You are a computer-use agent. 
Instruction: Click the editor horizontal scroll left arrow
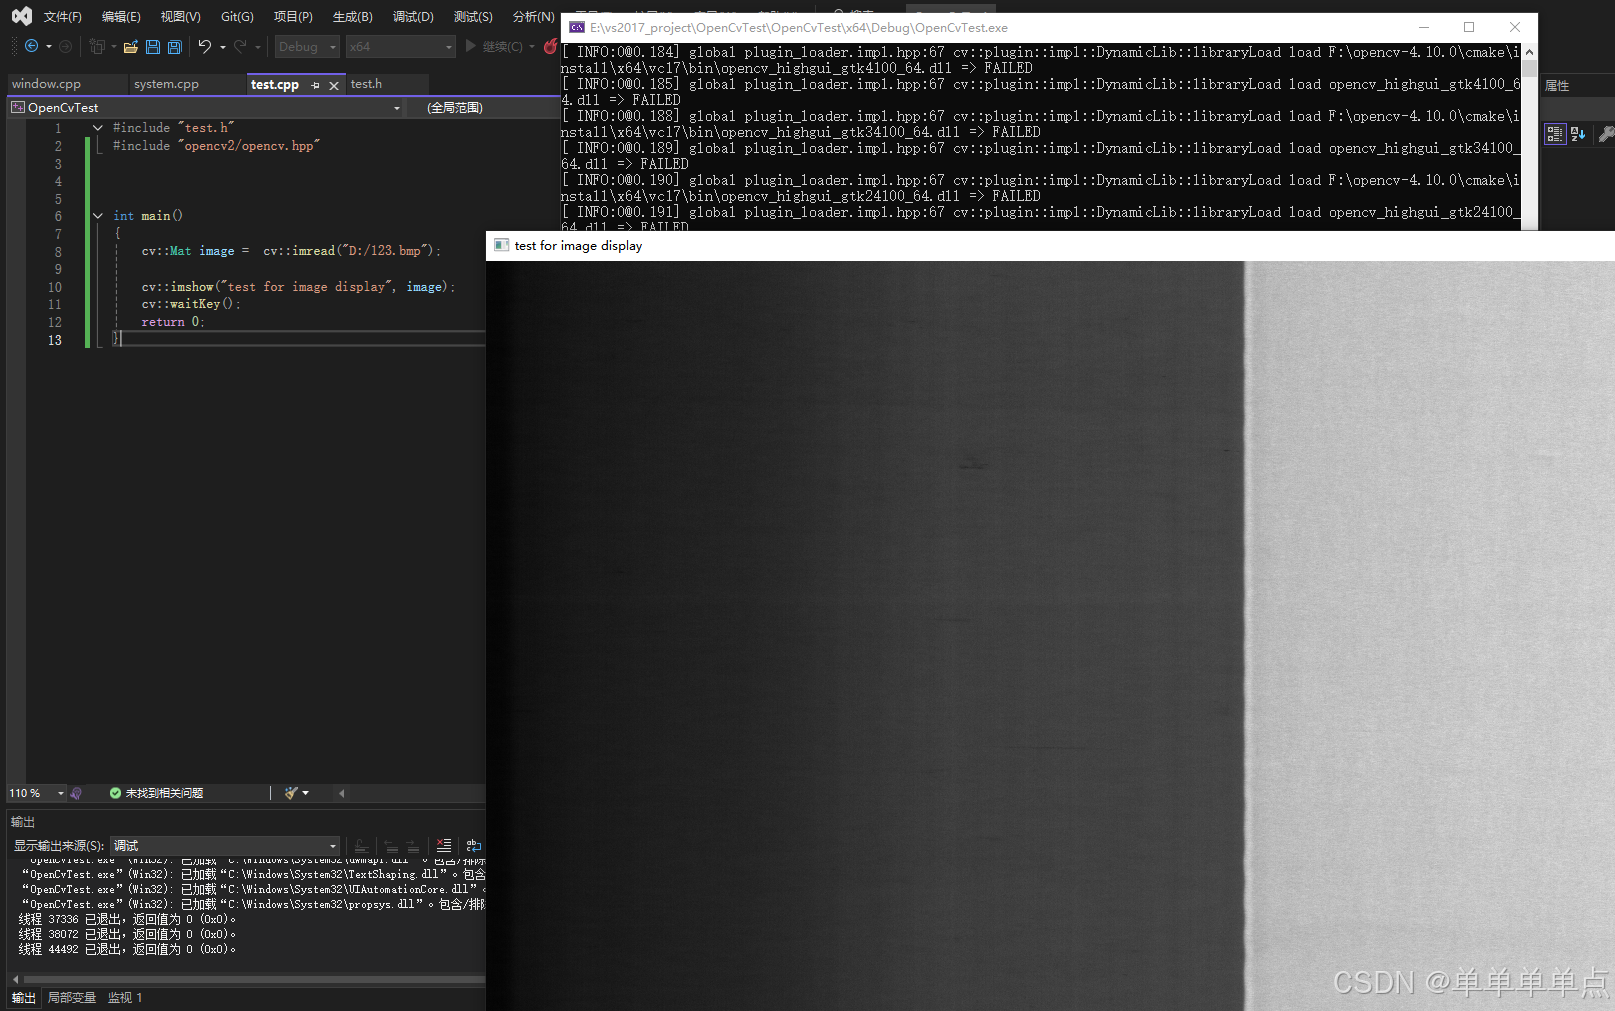(341, 793)
